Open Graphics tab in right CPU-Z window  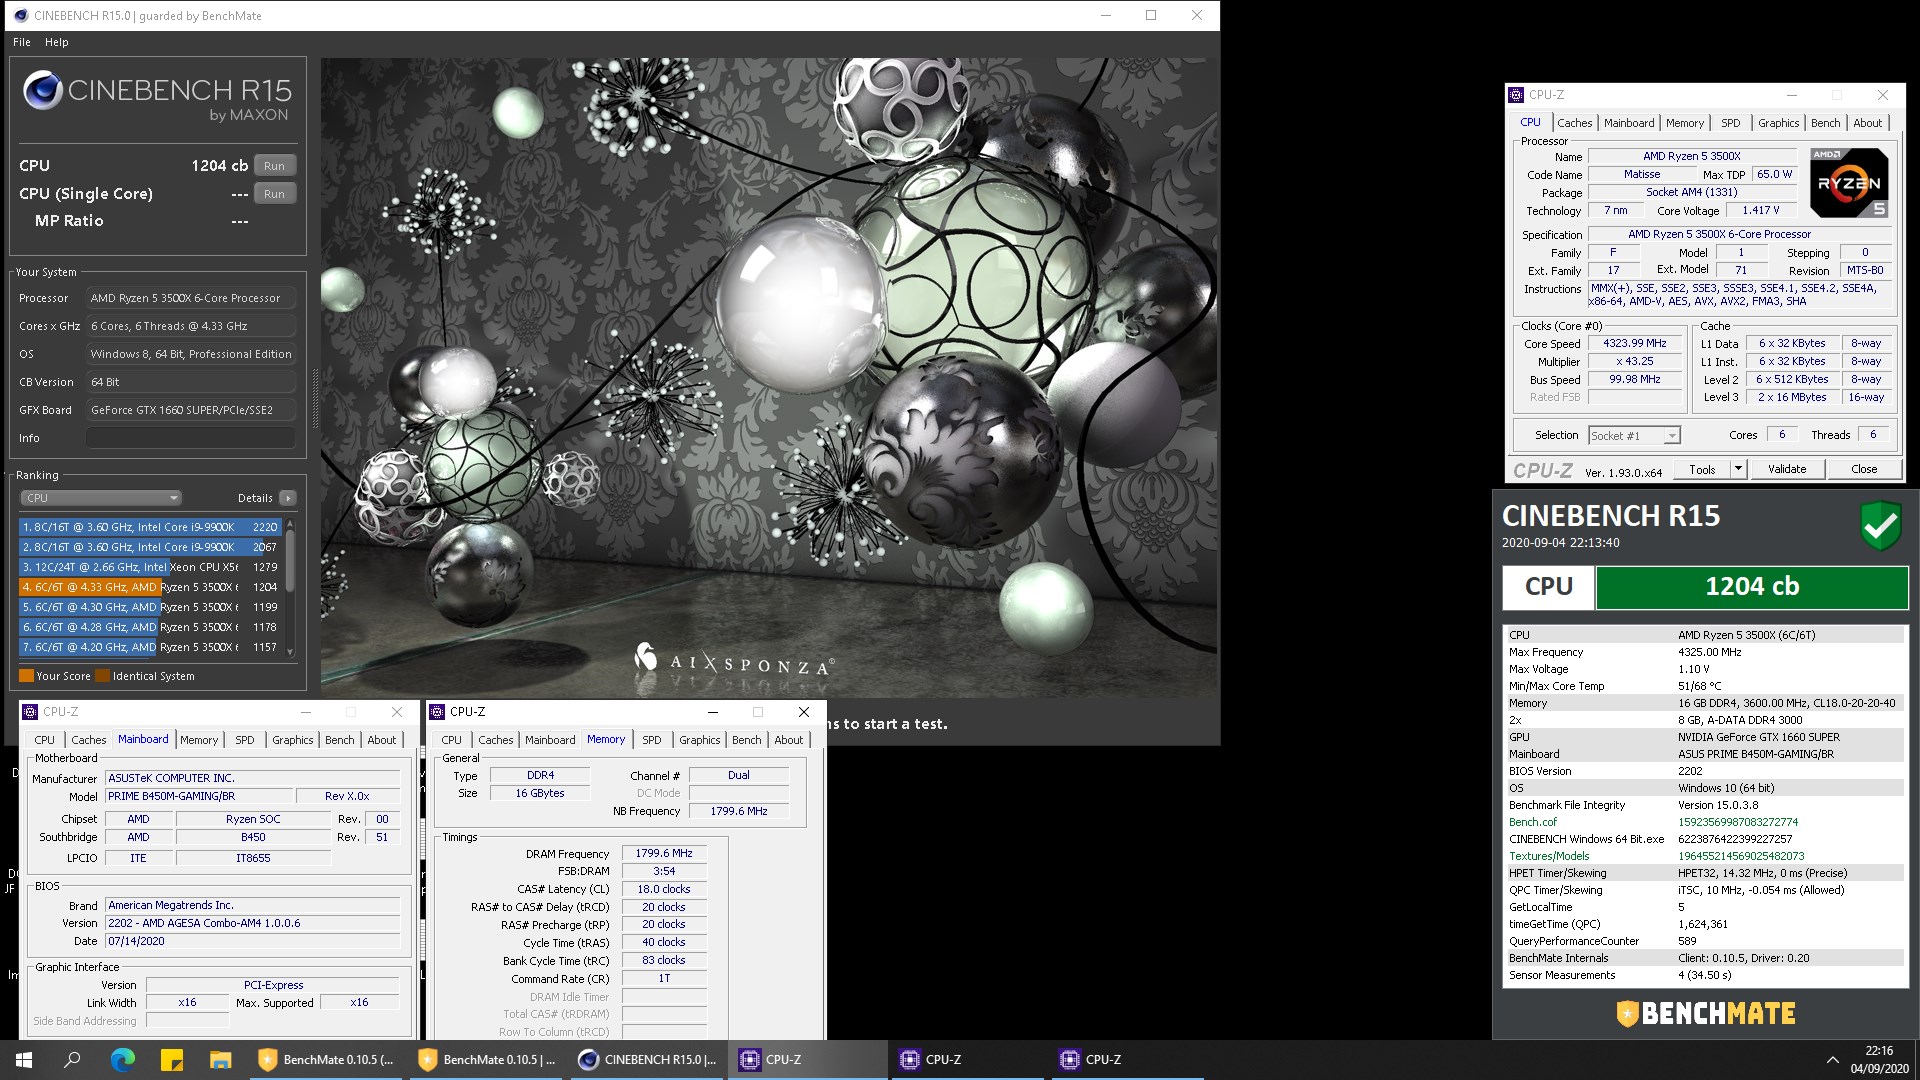click(1778, 123)
